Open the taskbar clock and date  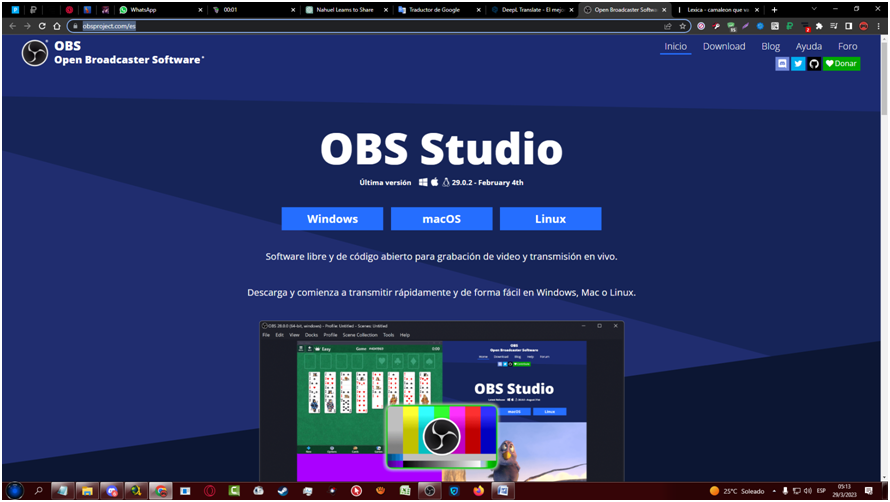pos(844,491)
